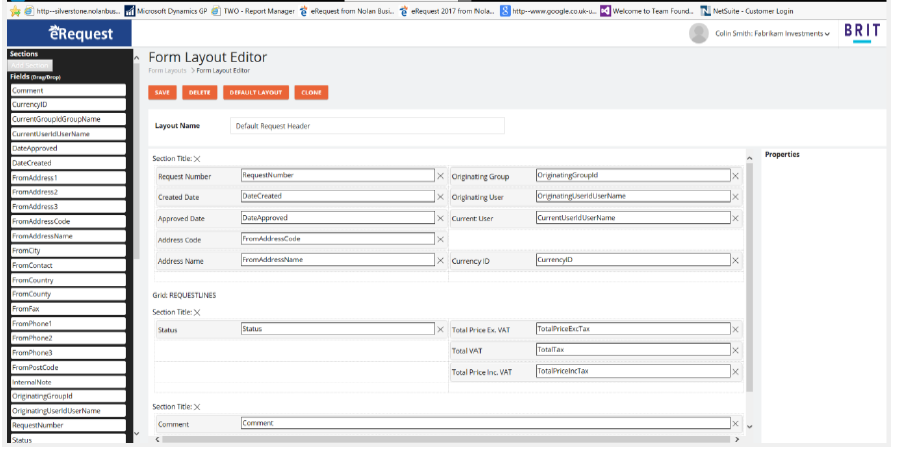The height and width of the screenshot is (453, 900).
Task: Click the X beside the Status field
Action: click(440, 329)
